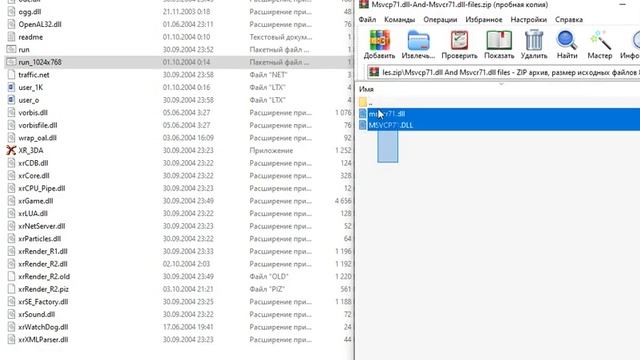Click the XR_3DA application icon
Viewport: 640px width, 360px height.
tap(11, 151)
